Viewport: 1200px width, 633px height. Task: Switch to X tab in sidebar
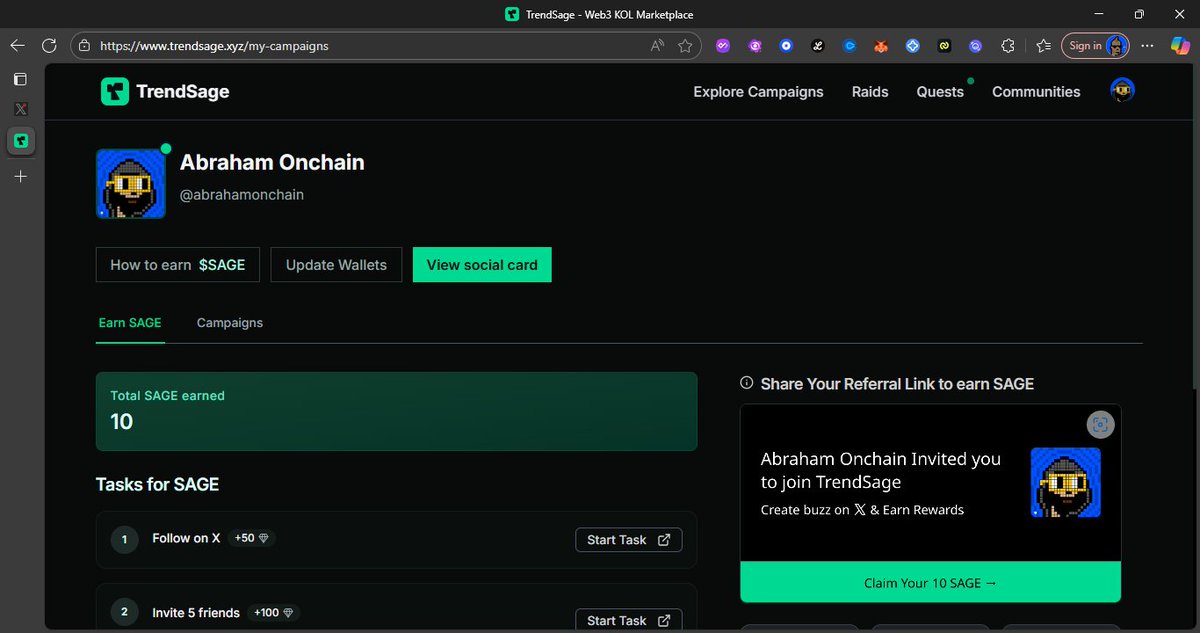21,109
